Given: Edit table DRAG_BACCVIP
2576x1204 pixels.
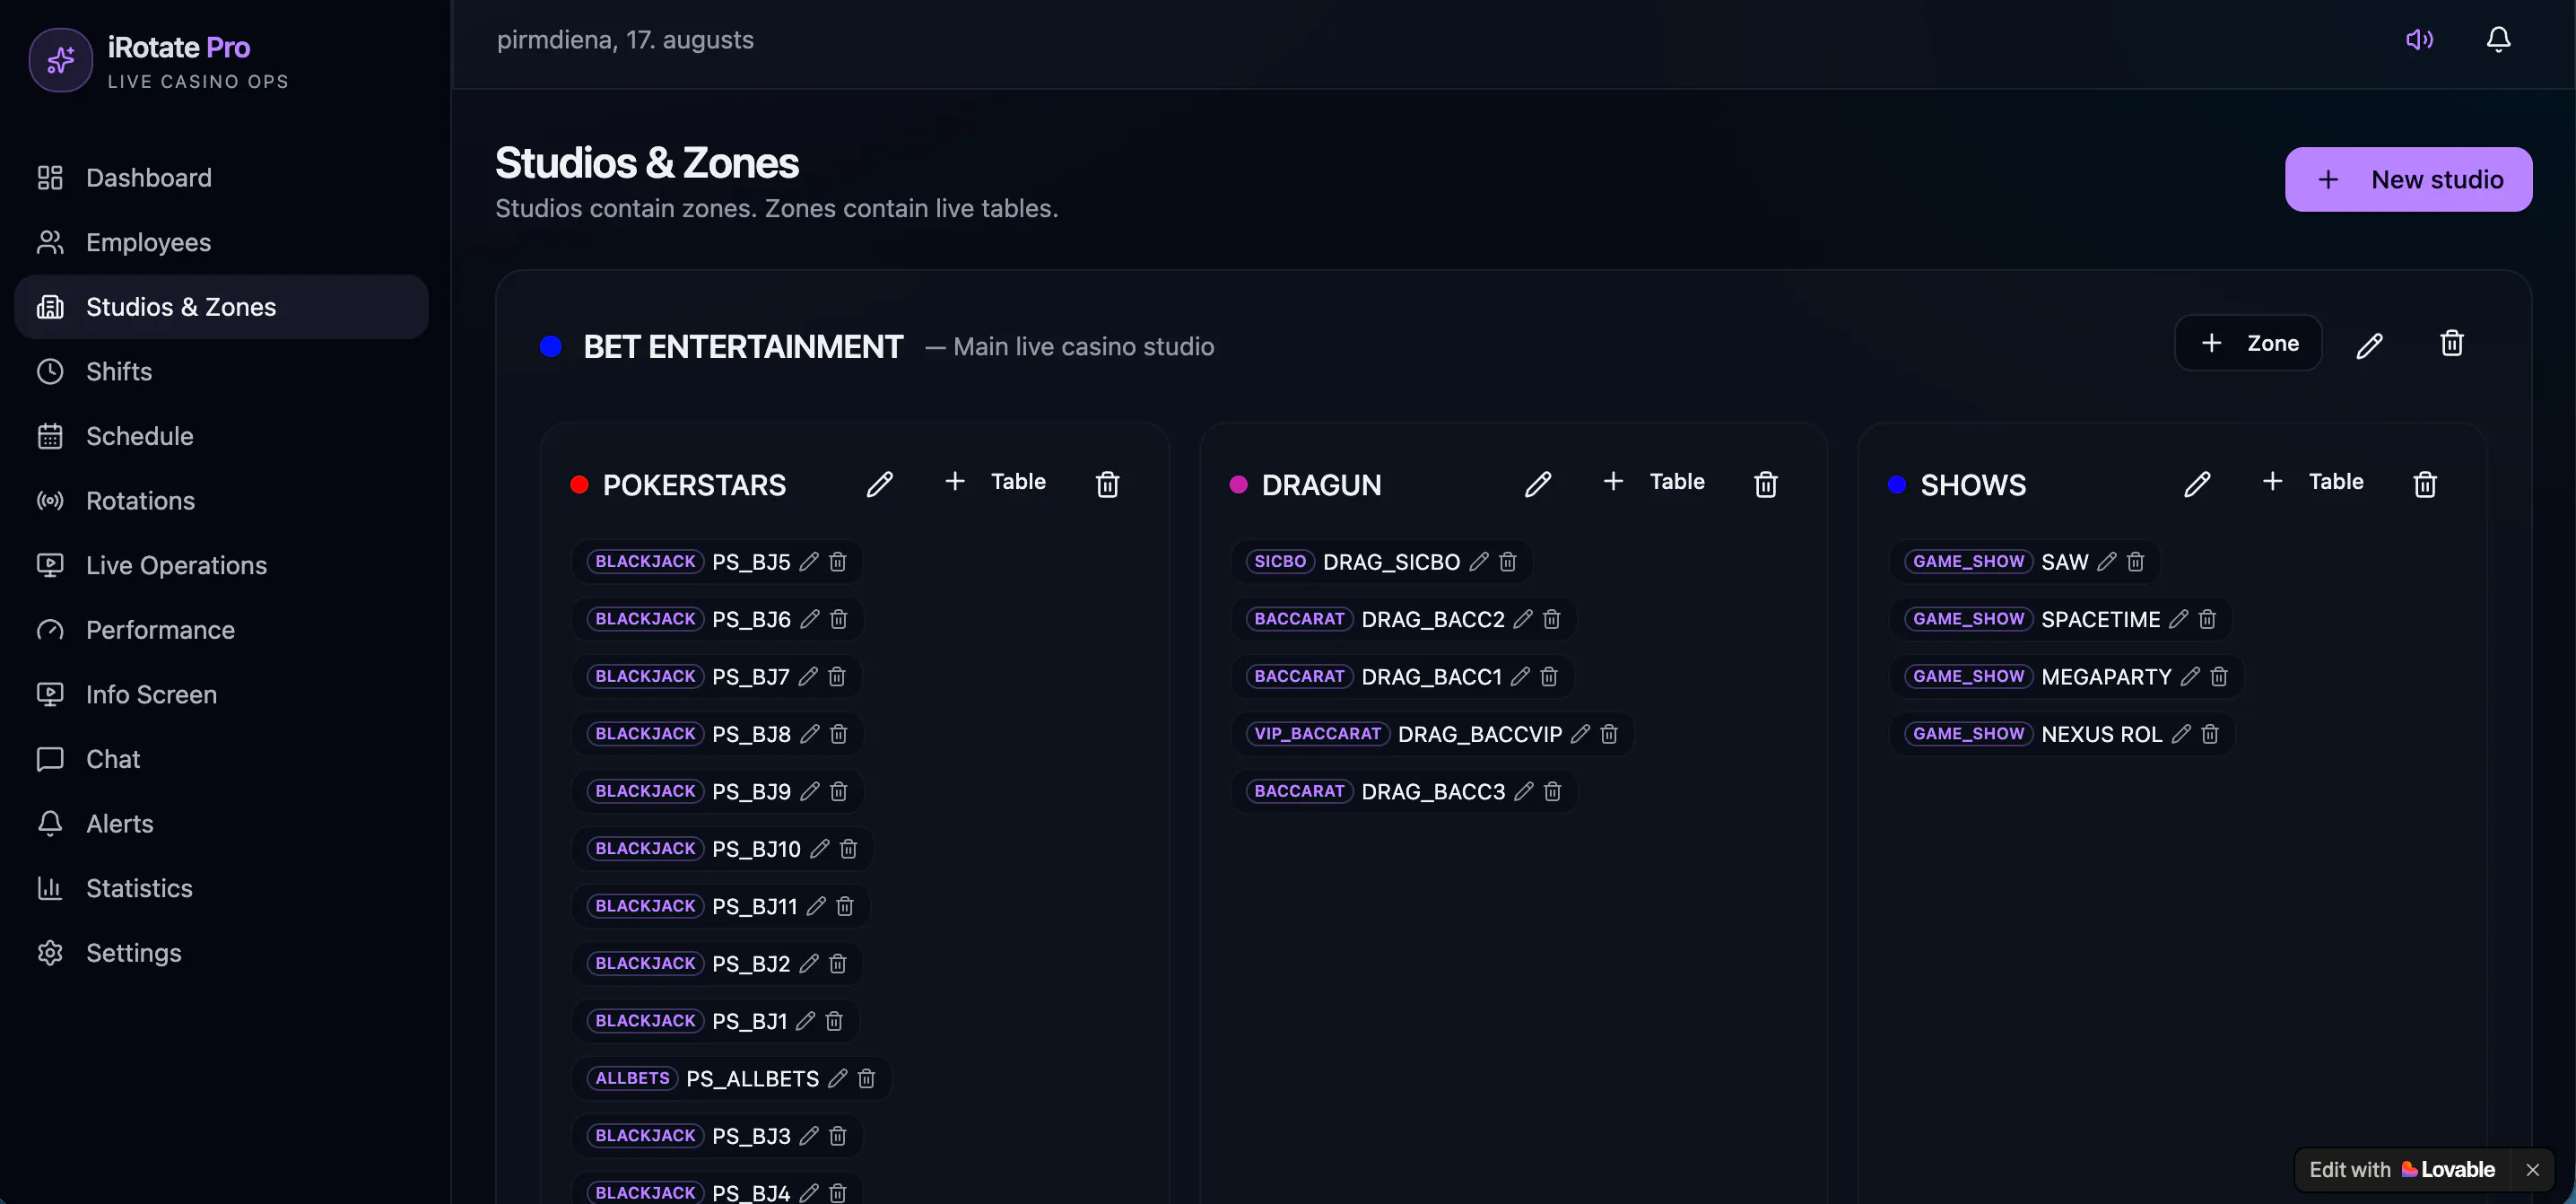Looking at the screenshot, I should tap(1580, 734).
